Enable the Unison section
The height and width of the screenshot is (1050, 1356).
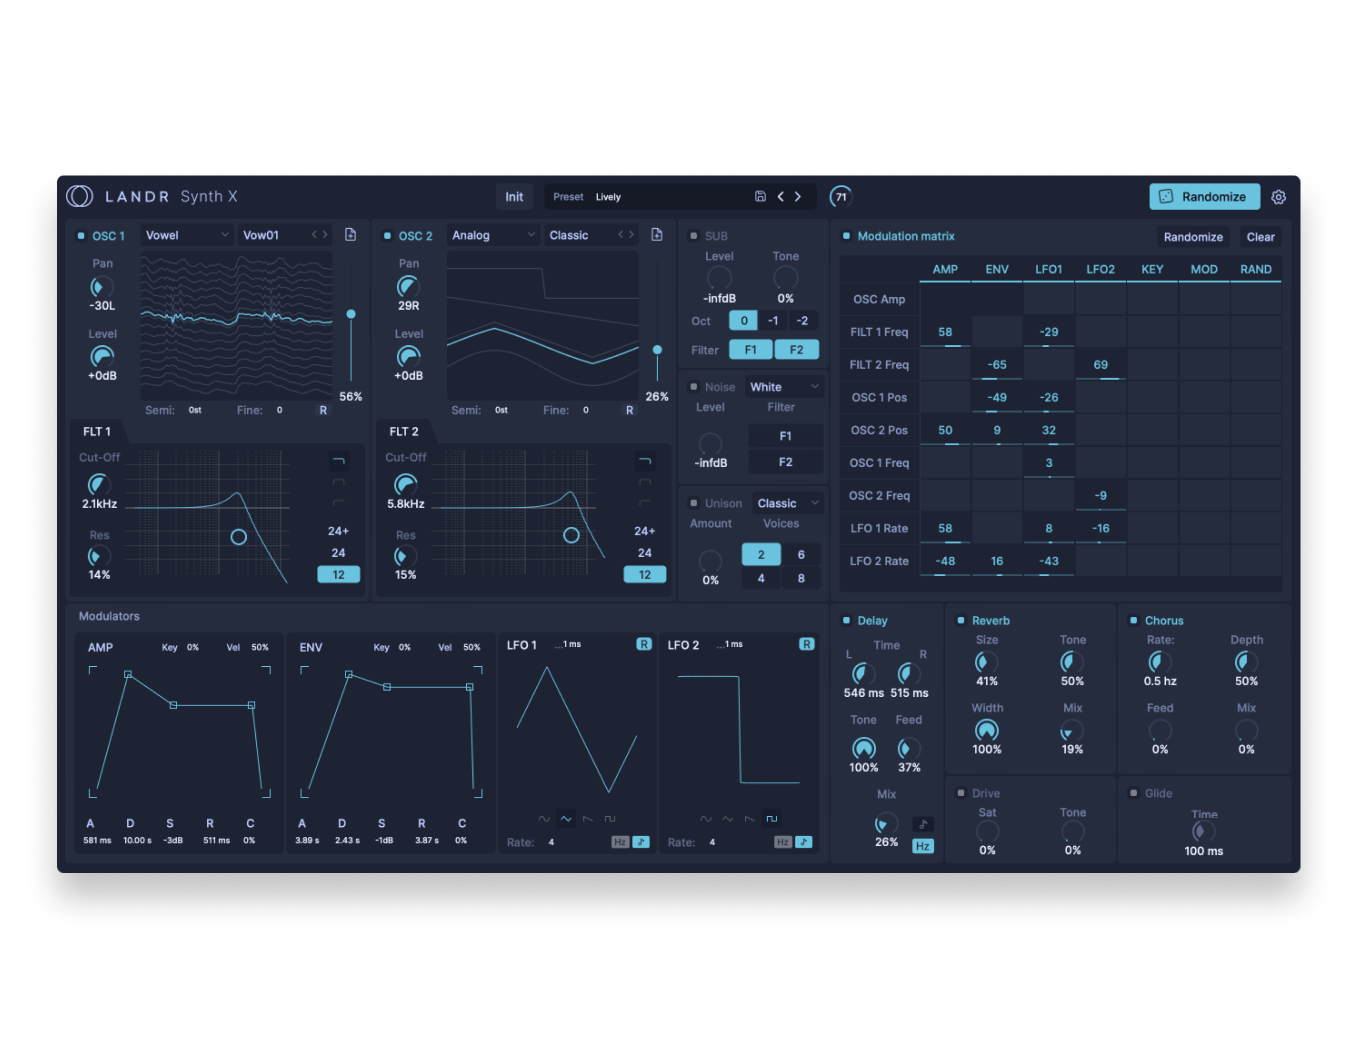pyautogui.click(x=694, y=503)
